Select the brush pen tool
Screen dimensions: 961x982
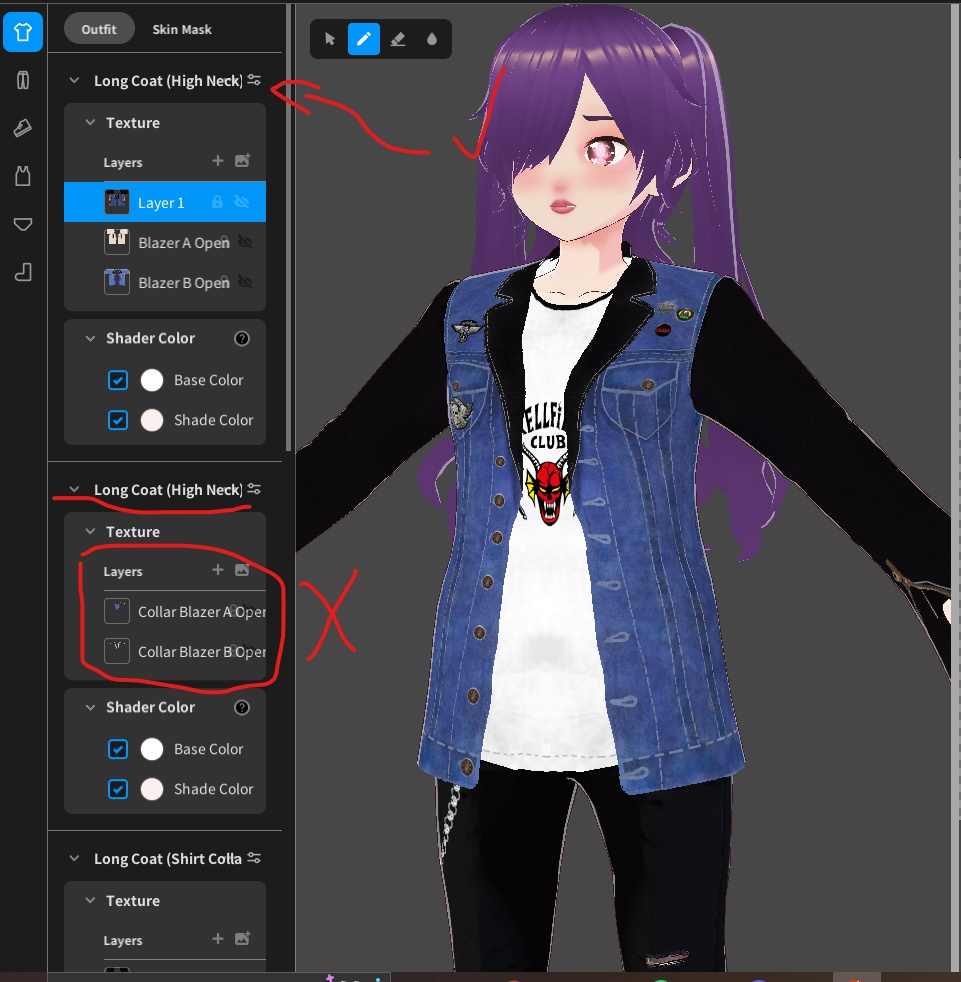click(x=364, y=39)
